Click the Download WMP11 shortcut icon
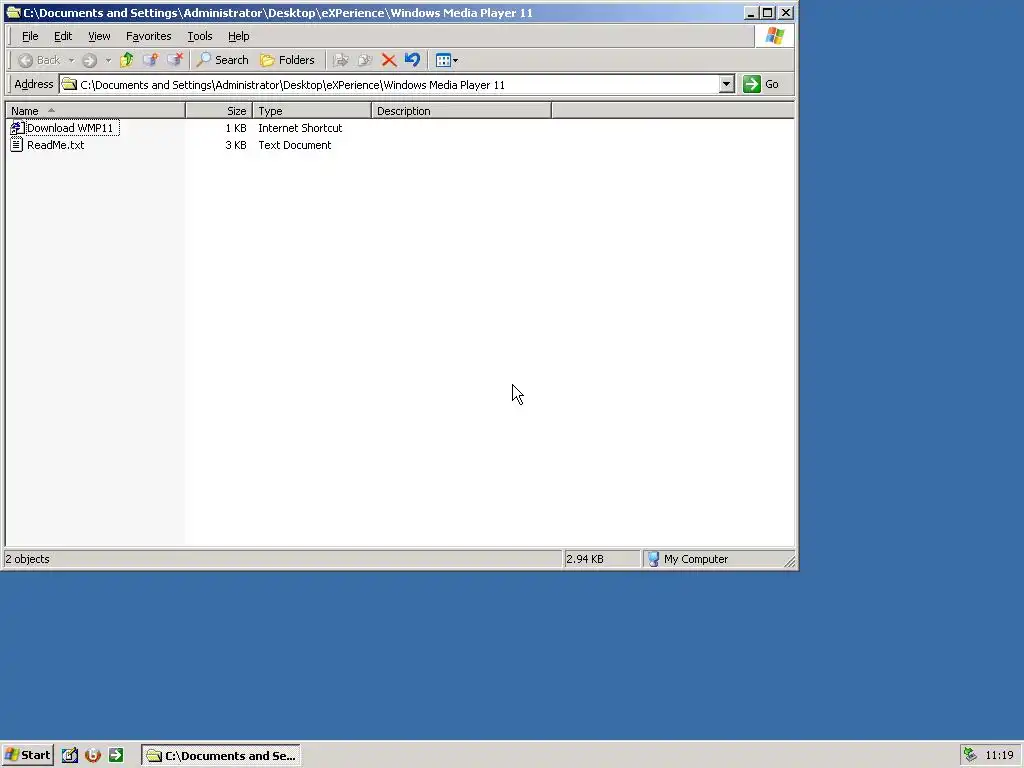The height and width of the screenshot is (768, 1024). point(17,128)
